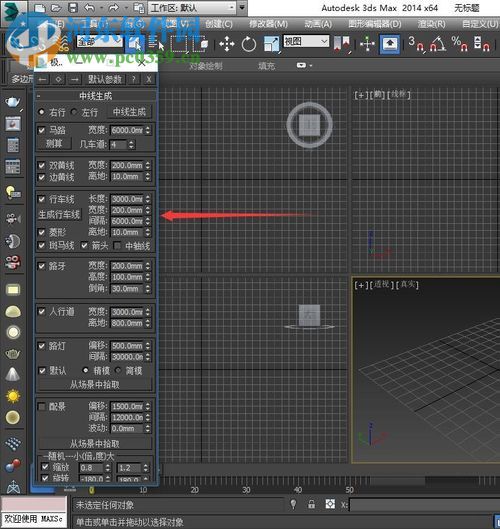Click the Save File floppy icon
Screen dimensions: 500x529
coord(73,8)
